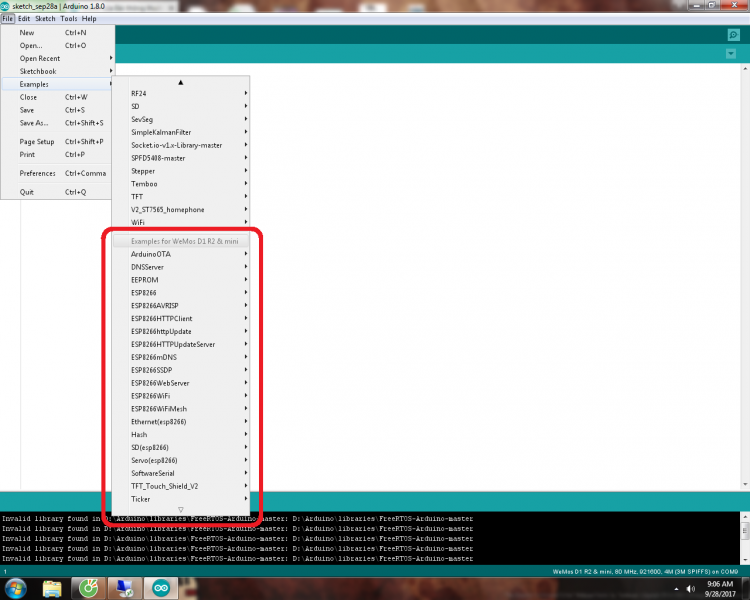Open V2_ST7565_homephone examples
Screen dimensions: 750x600
point(181,210)
